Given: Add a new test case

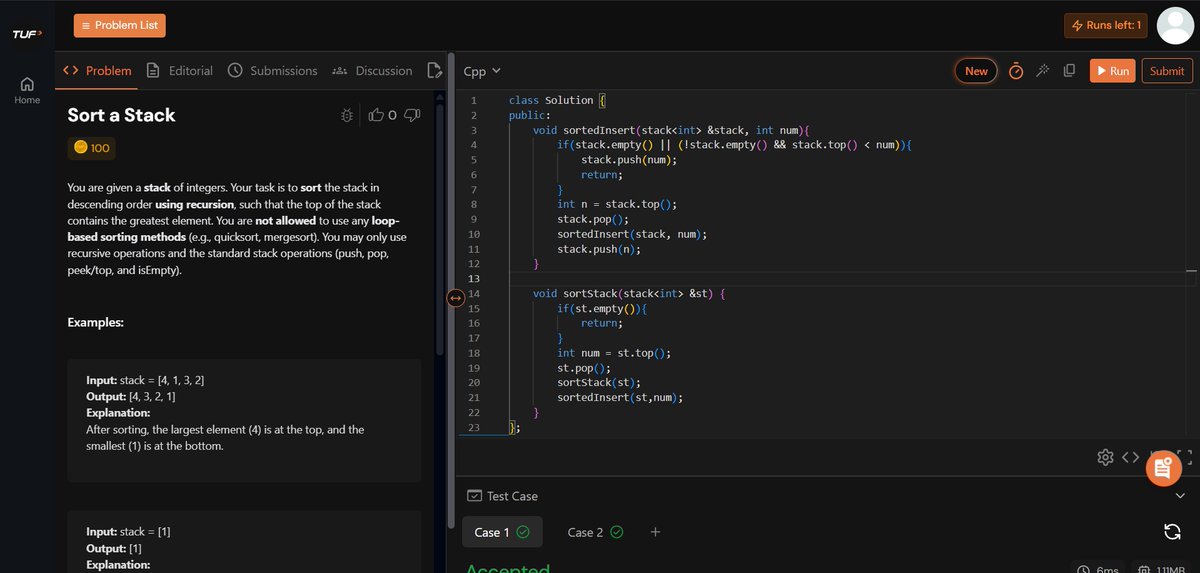Looking at the screenshot, I should pyautogui.click(x=655, y=532).
